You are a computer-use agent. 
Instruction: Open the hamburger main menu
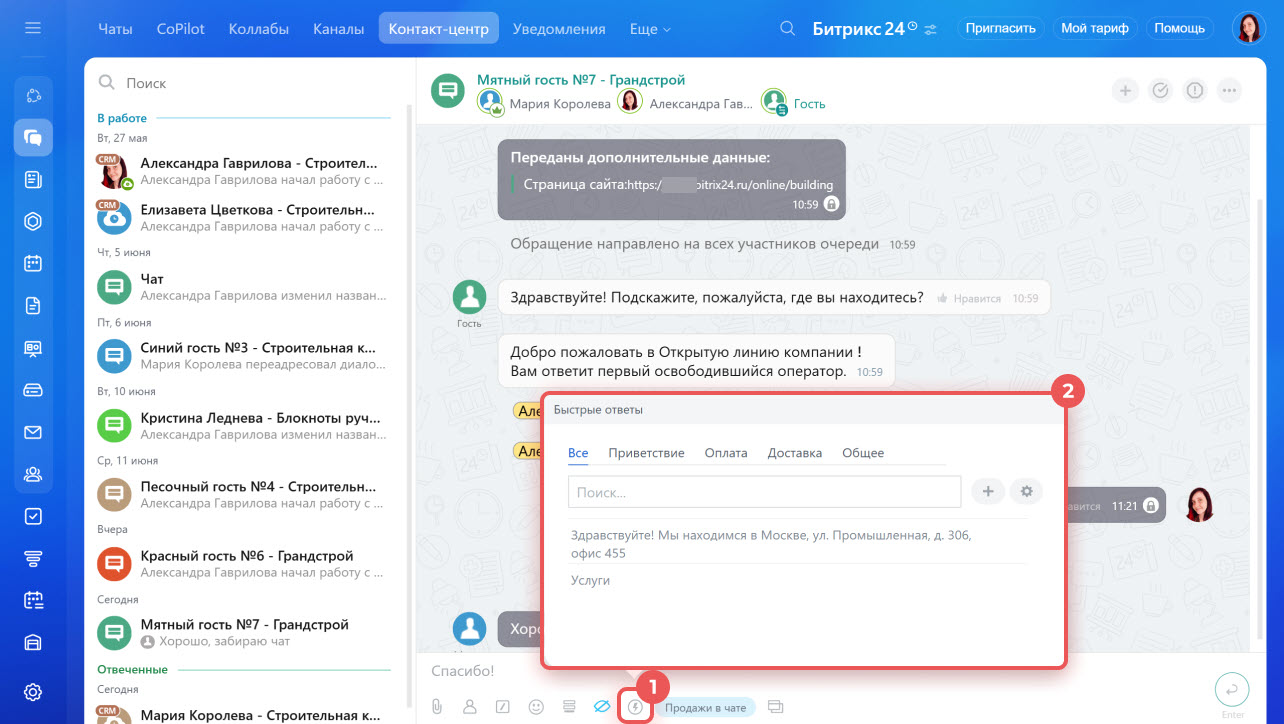point(33,27)
